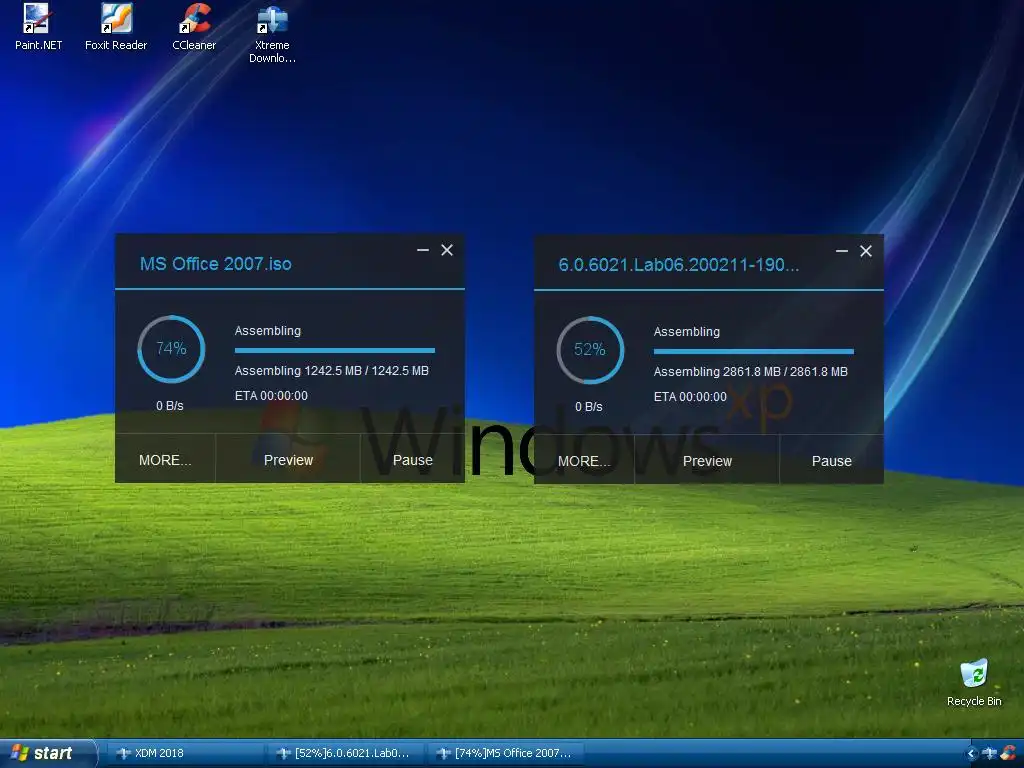
Task: Click the 52% circular progress indicator
Action: (590, 350)
